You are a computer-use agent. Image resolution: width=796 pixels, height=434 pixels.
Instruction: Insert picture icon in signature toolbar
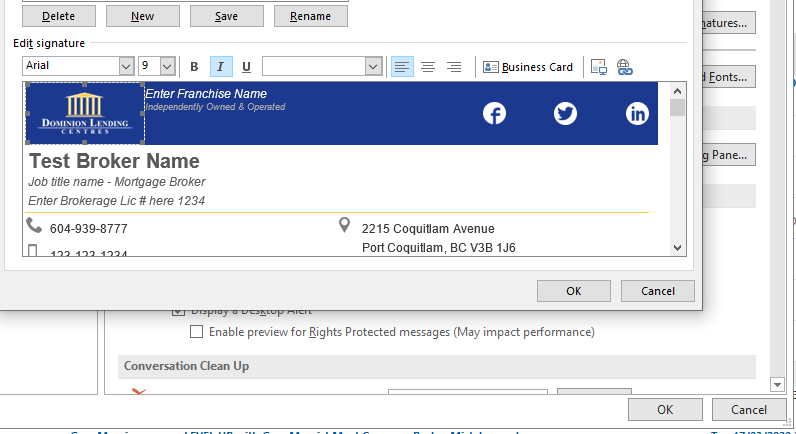(x=599, y=67)
